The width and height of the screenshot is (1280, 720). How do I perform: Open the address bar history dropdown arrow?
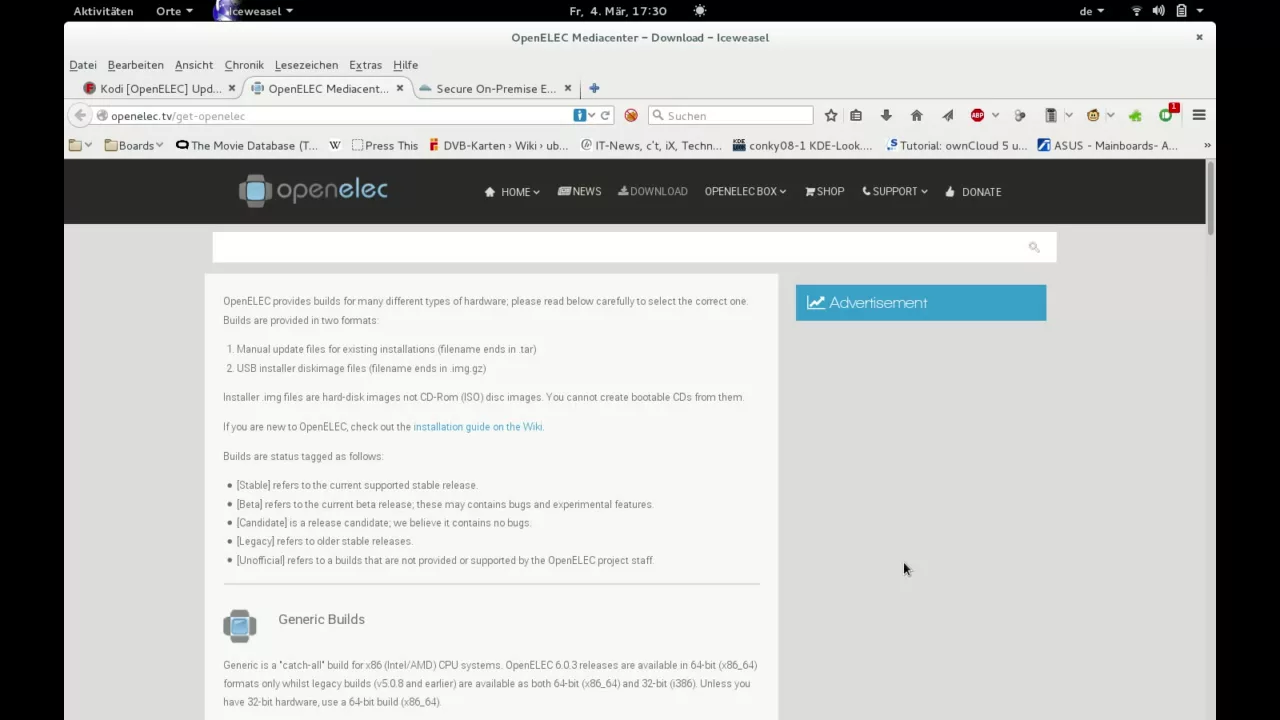pos(592,116)
